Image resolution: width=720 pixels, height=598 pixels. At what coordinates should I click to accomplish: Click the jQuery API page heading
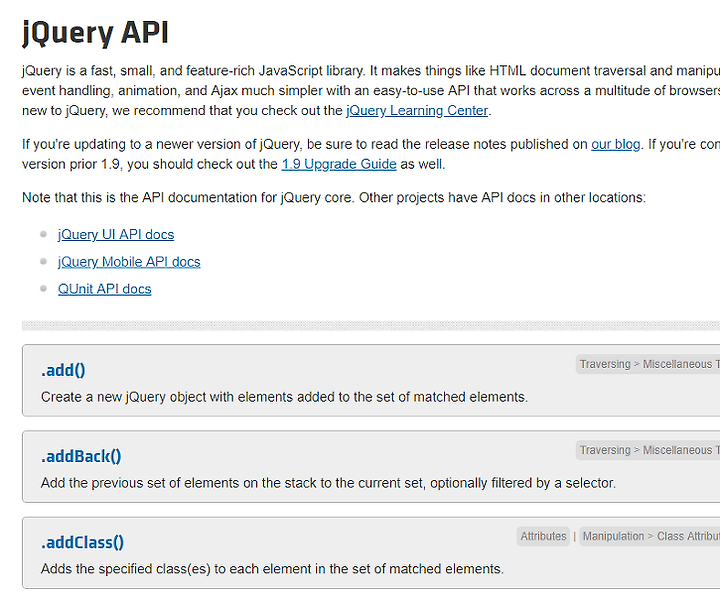(96, 33)
